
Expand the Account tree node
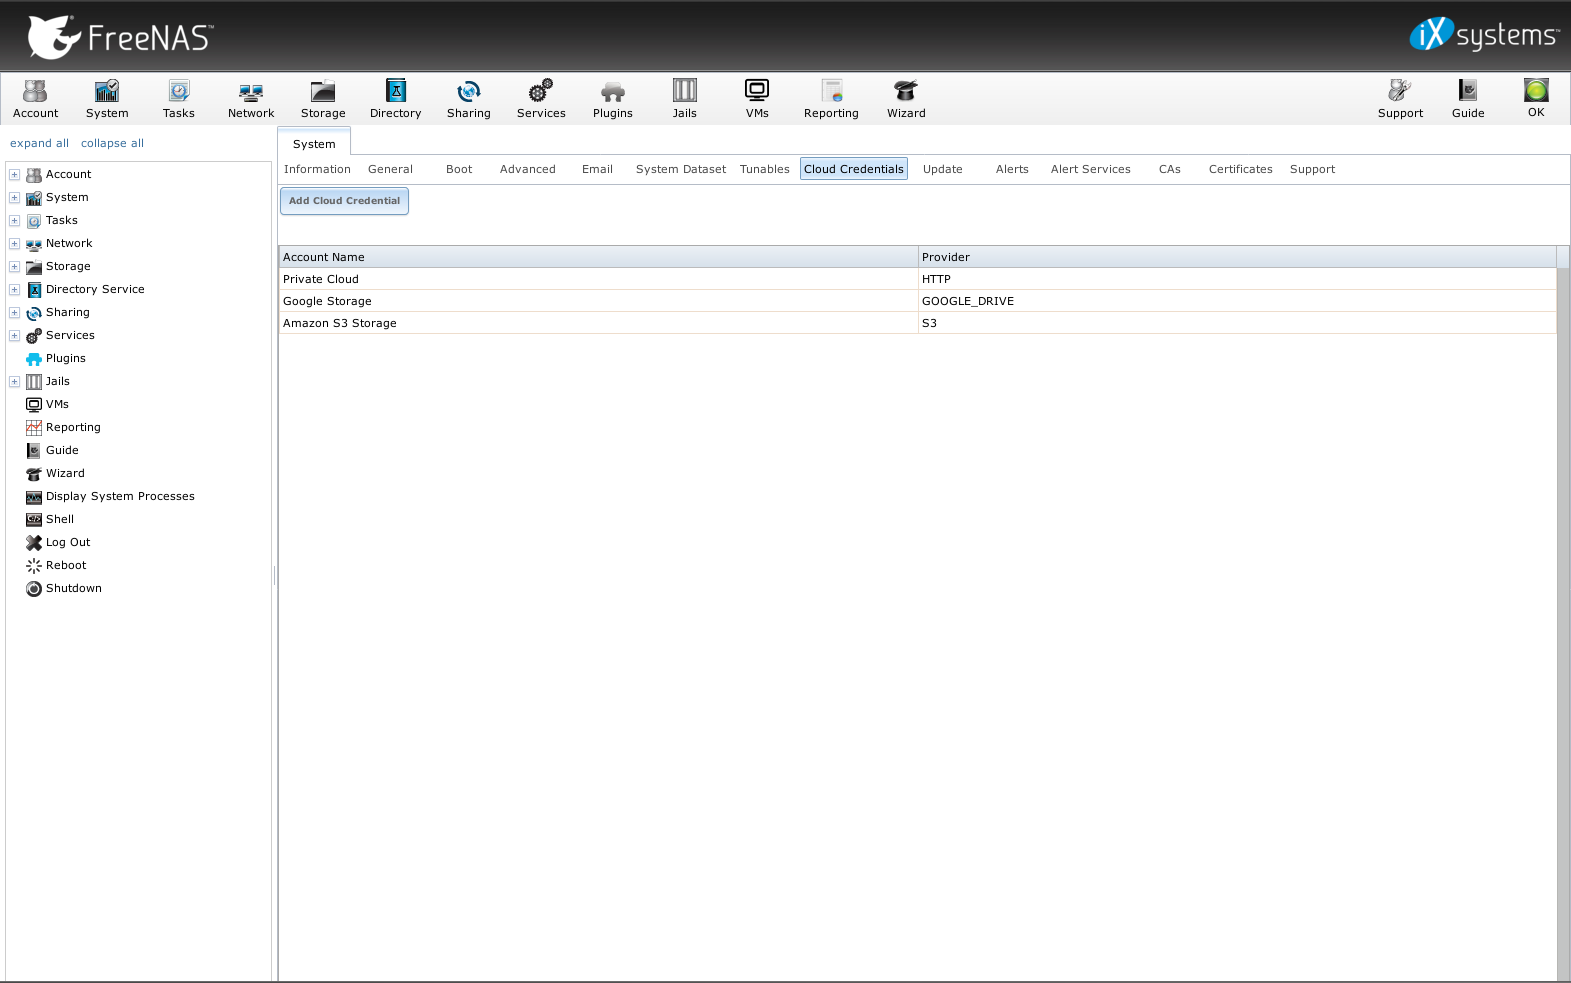[15, 174]
